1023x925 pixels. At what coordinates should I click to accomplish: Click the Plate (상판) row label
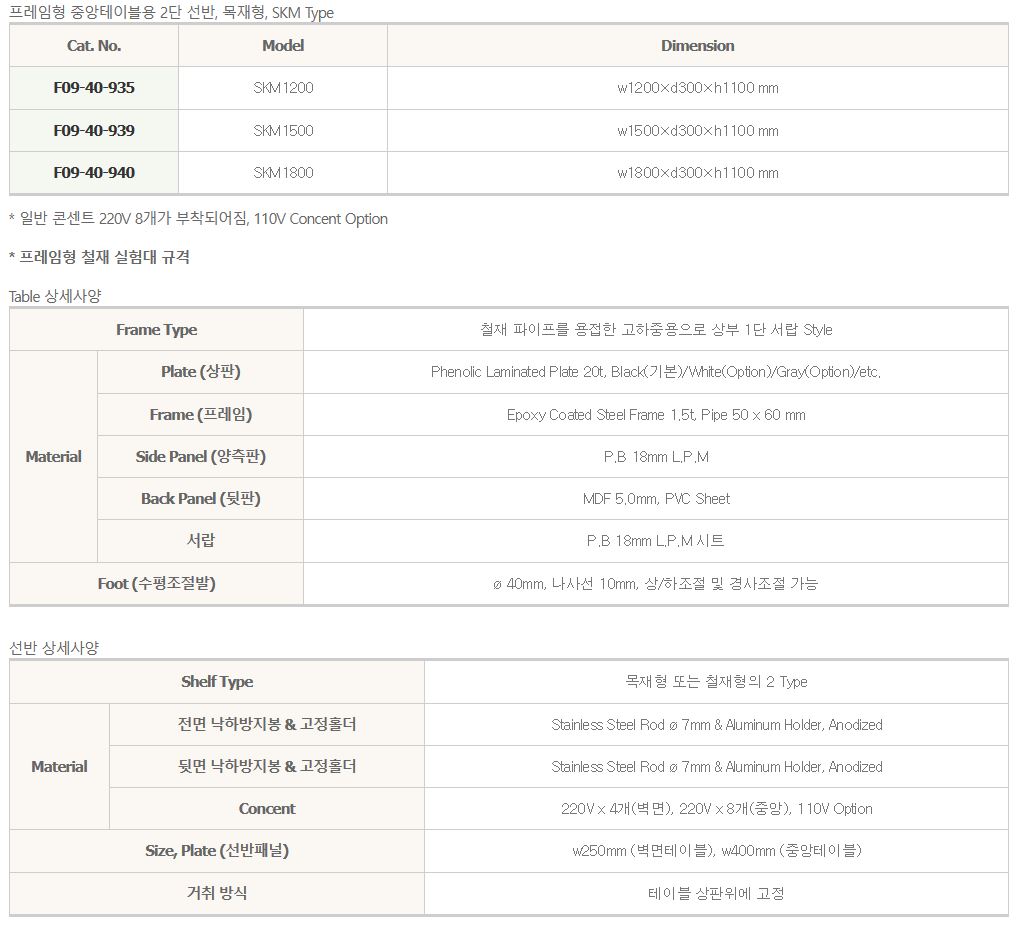click(x=201, y=372)
